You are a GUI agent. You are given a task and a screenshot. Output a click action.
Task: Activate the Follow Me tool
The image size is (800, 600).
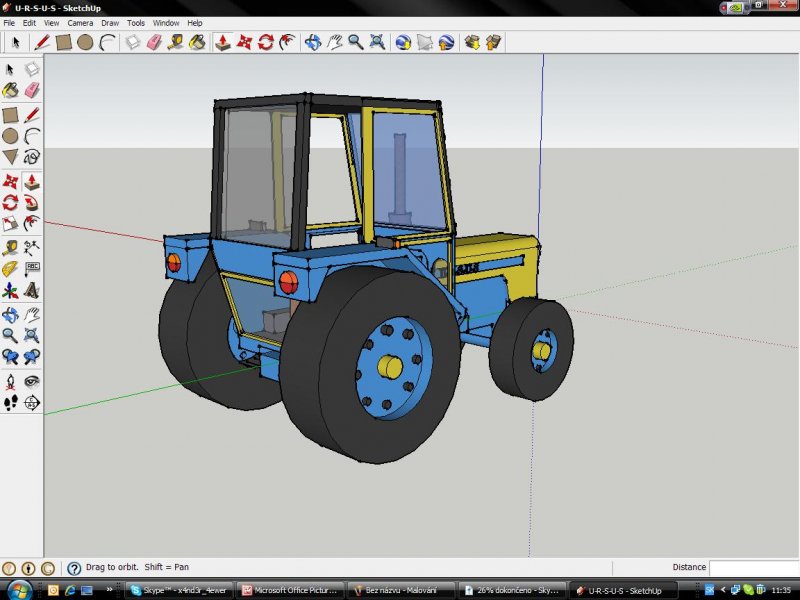pyautogui.click(x=32, y=203)
